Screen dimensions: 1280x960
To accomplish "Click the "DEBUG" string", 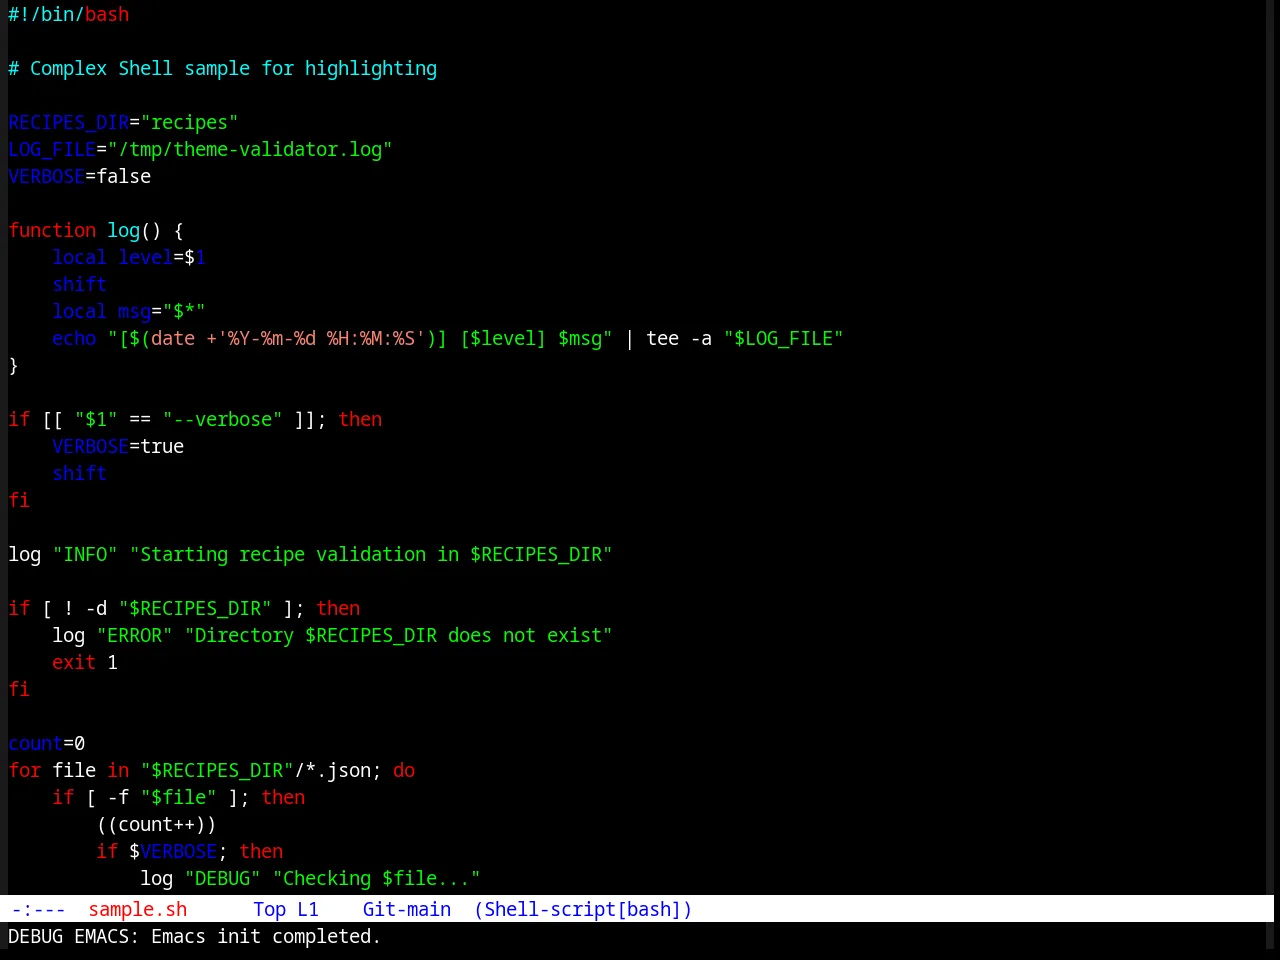I will pos(223,878).
